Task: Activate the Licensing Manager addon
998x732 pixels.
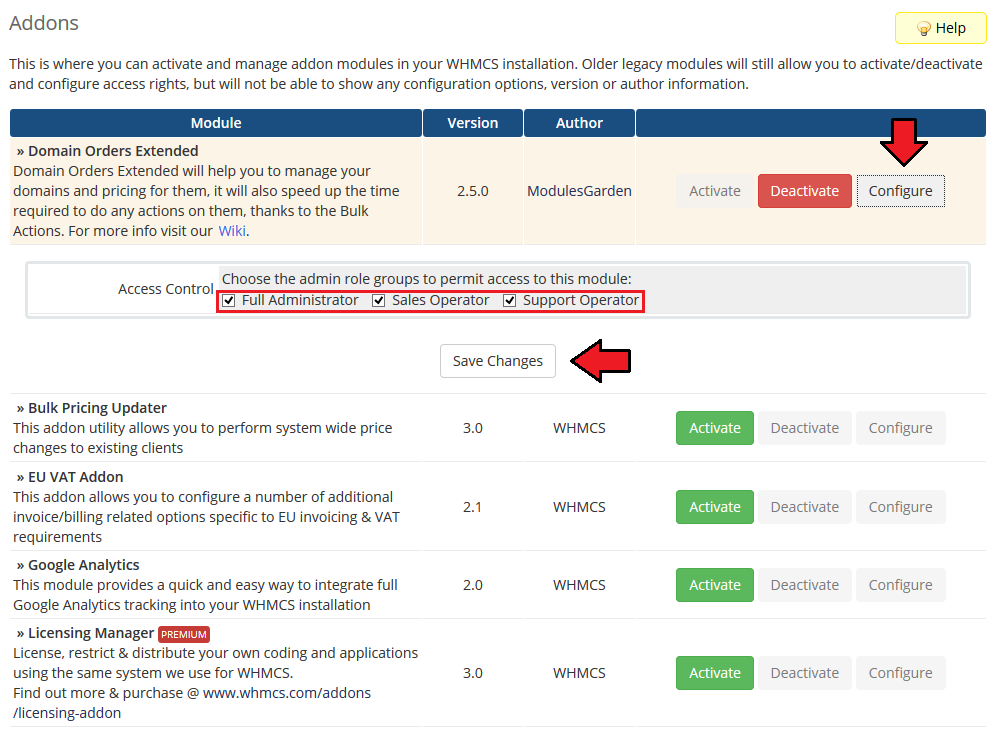Action: pyautogui.click(x=714, y=673)
